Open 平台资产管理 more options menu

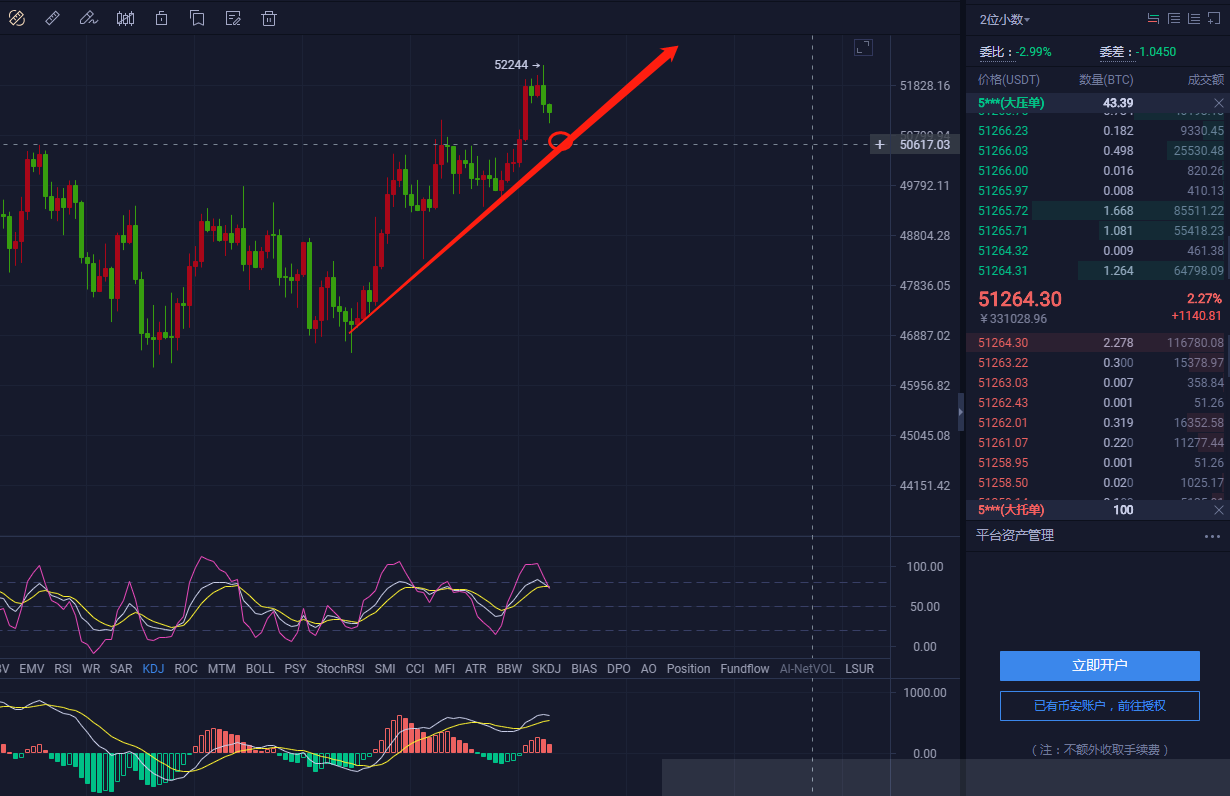tap(1212, 536)
